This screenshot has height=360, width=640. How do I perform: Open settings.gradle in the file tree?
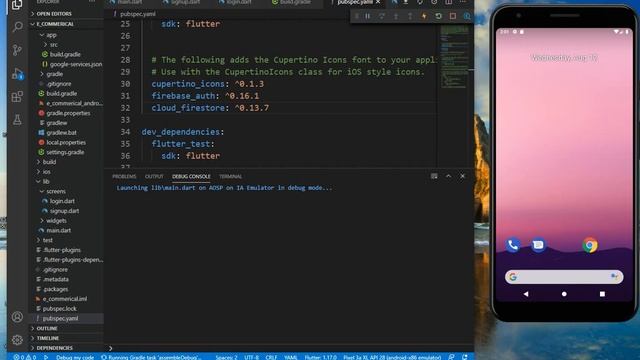point(66,152)
